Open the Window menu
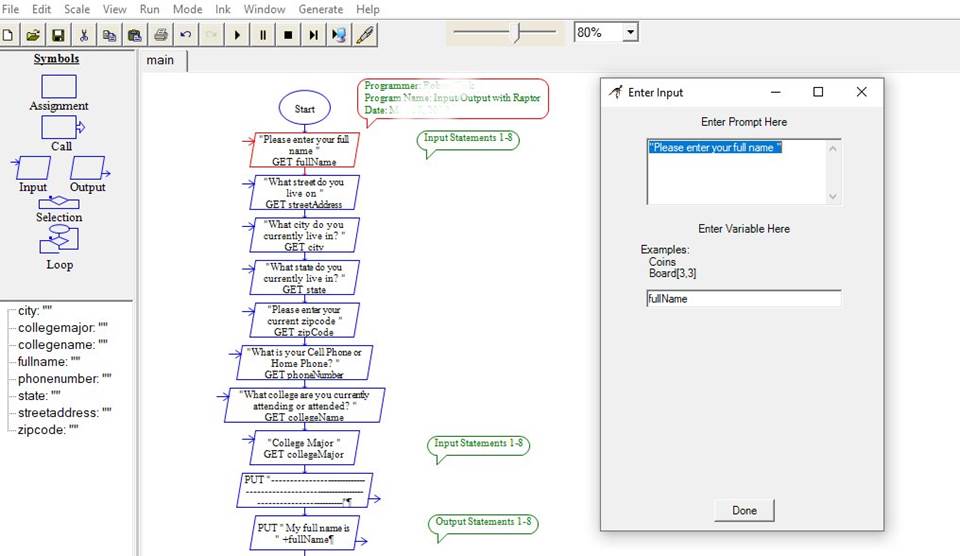This screenshot has height=556, width=960. (x=264, y=9)
